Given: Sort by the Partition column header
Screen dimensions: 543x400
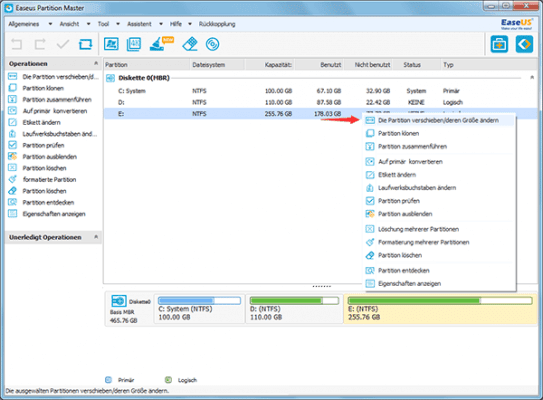Looking at the screenshot, I should [146, 65].
